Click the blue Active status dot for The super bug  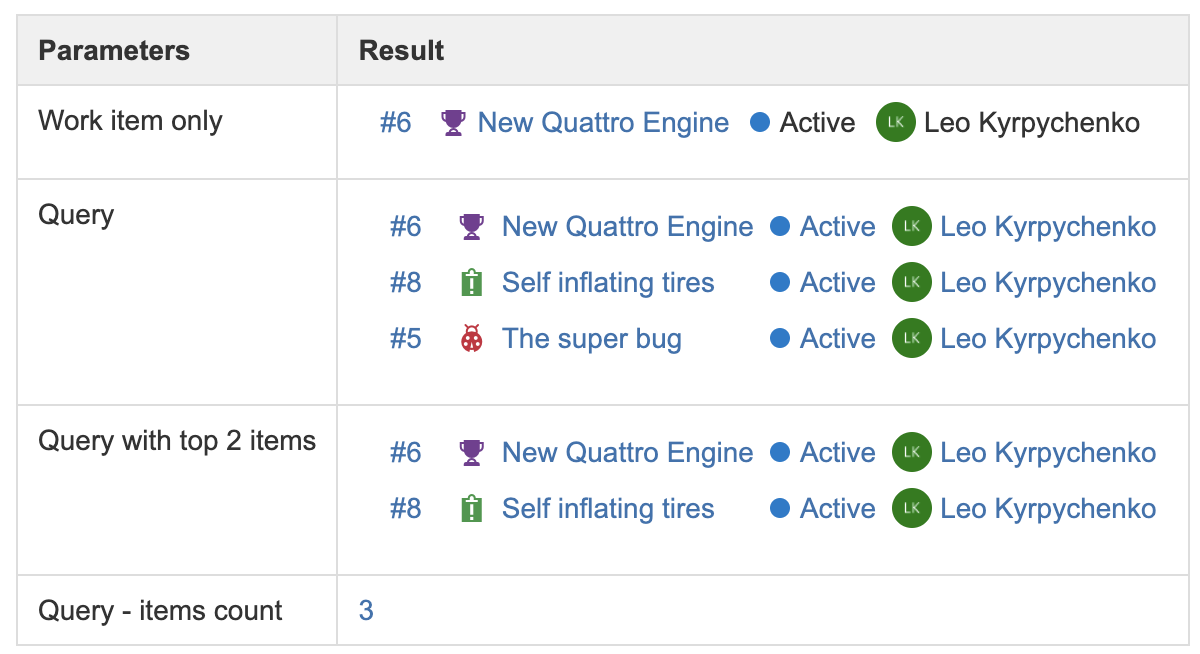[779, 338]
